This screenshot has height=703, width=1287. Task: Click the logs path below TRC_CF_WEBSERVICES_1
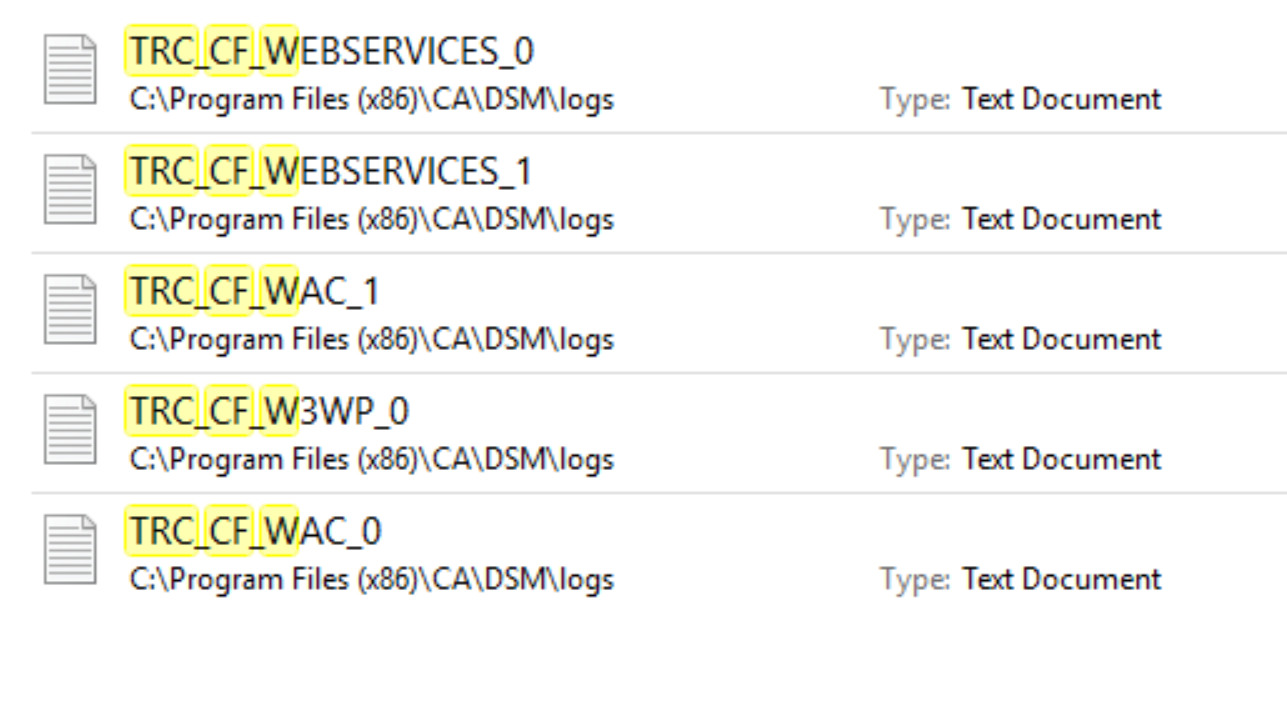(371, 220)
